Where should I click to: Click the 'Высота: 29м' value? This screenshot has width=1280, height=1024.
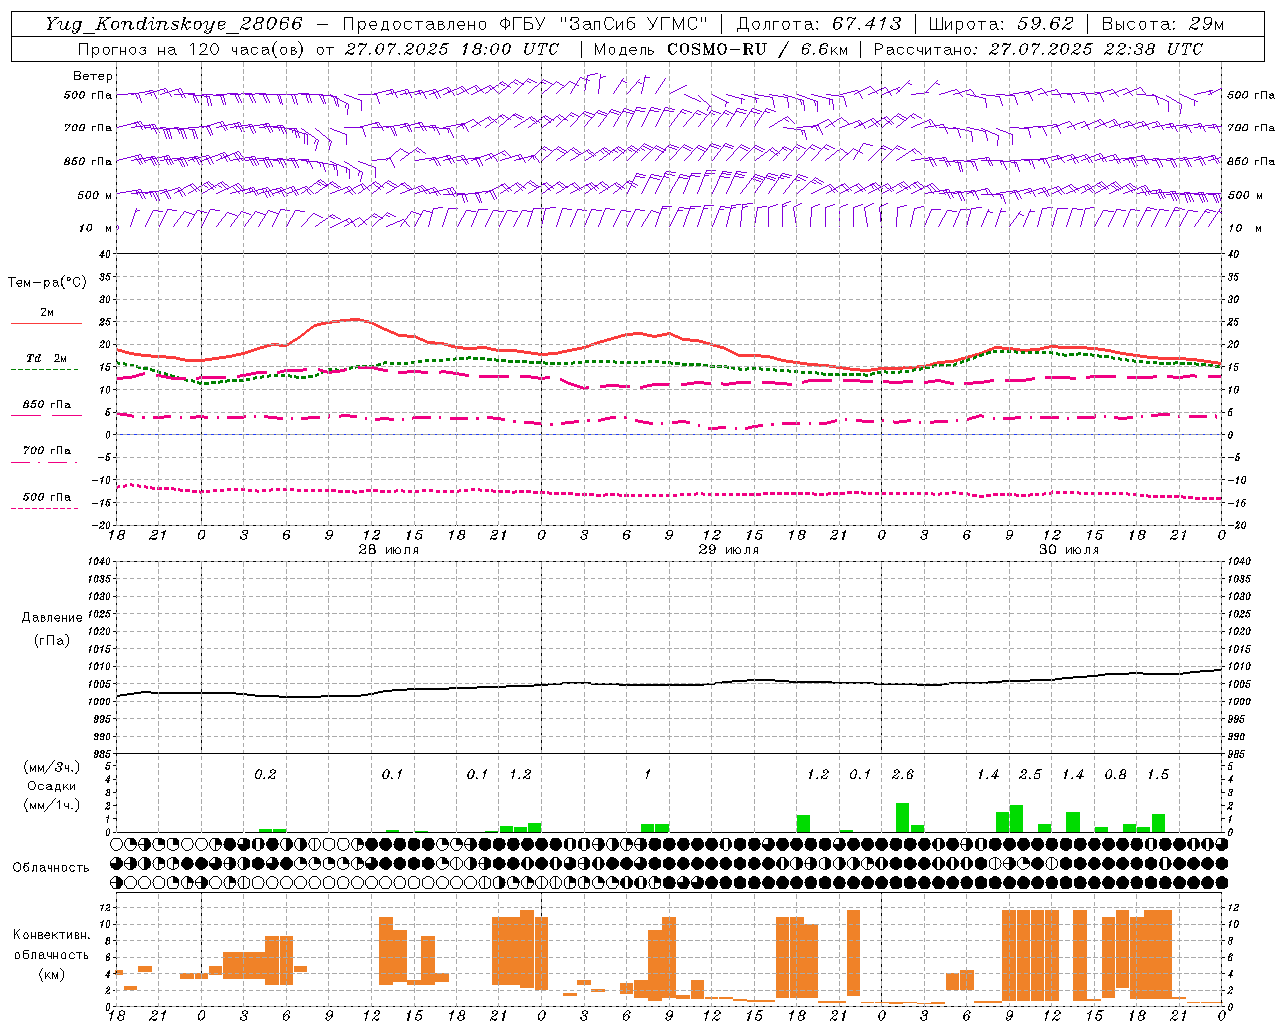pyautogui.click(x=1162, y=24)
